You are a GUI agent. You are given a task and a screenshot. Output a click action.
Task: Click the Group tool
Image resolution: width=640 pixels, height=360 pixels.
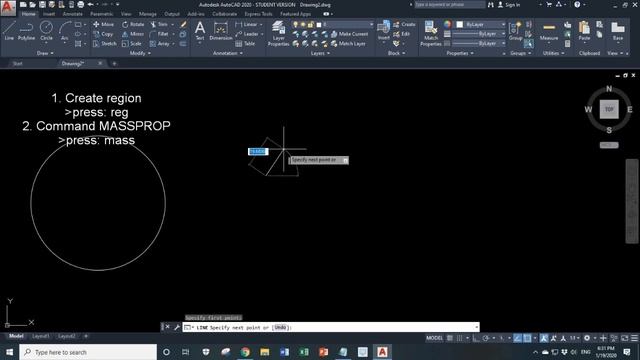coord(516,31)
